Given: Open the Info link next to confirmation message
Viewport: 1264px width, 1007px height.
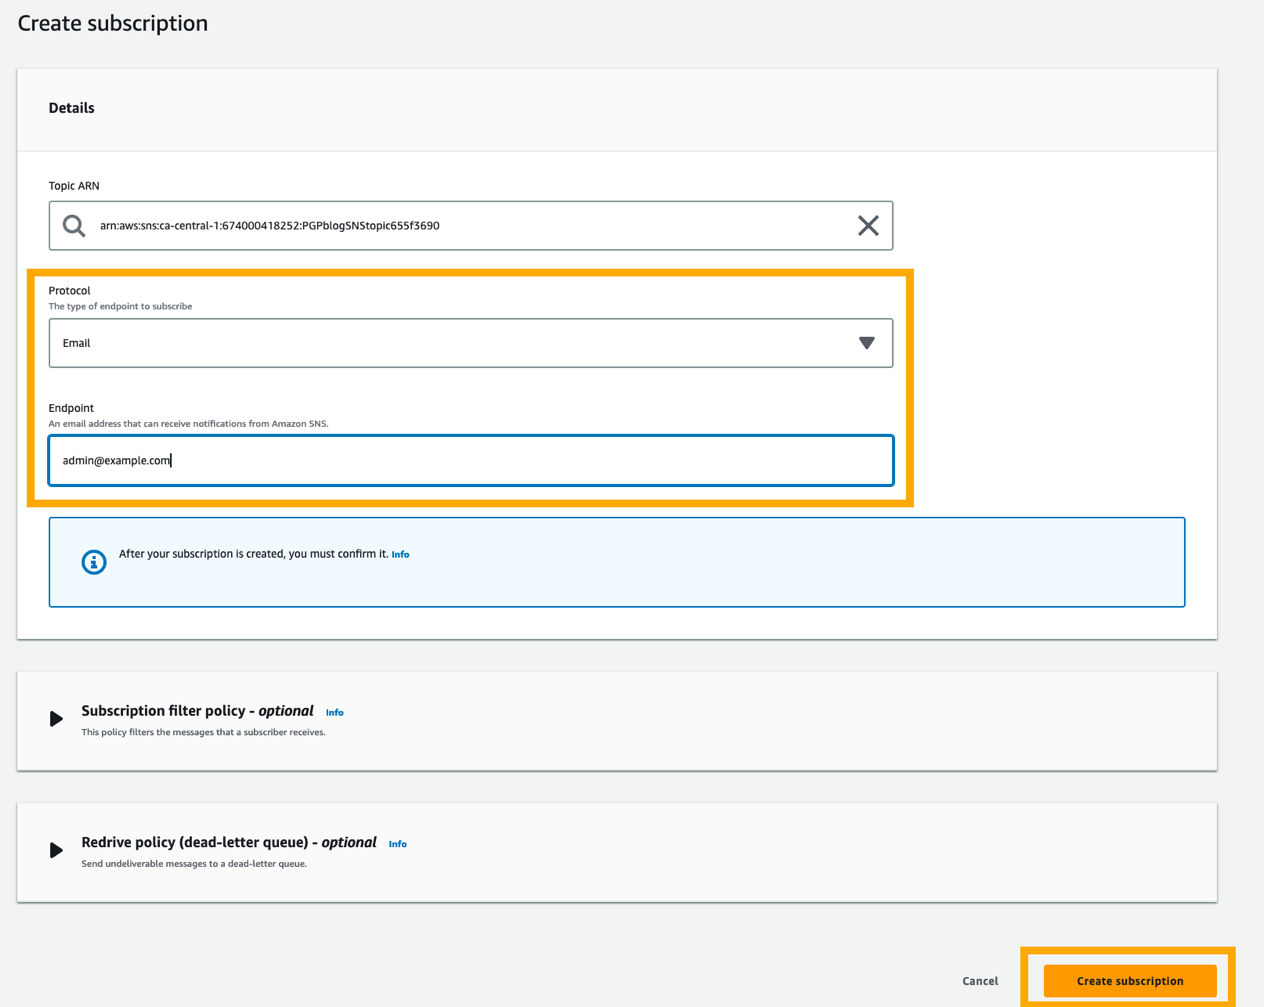Looking at the screenshot, I should click(x=400, y=554).
